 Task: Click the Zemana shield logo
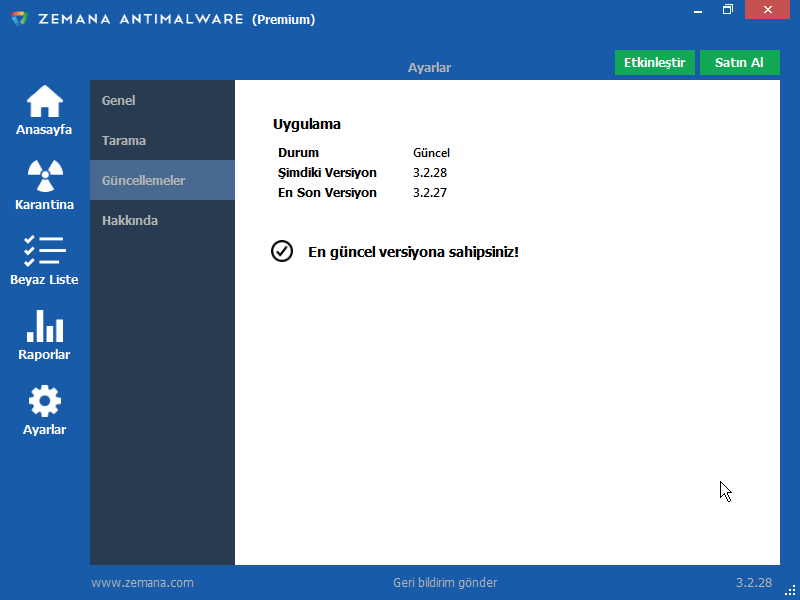(19, 19)
